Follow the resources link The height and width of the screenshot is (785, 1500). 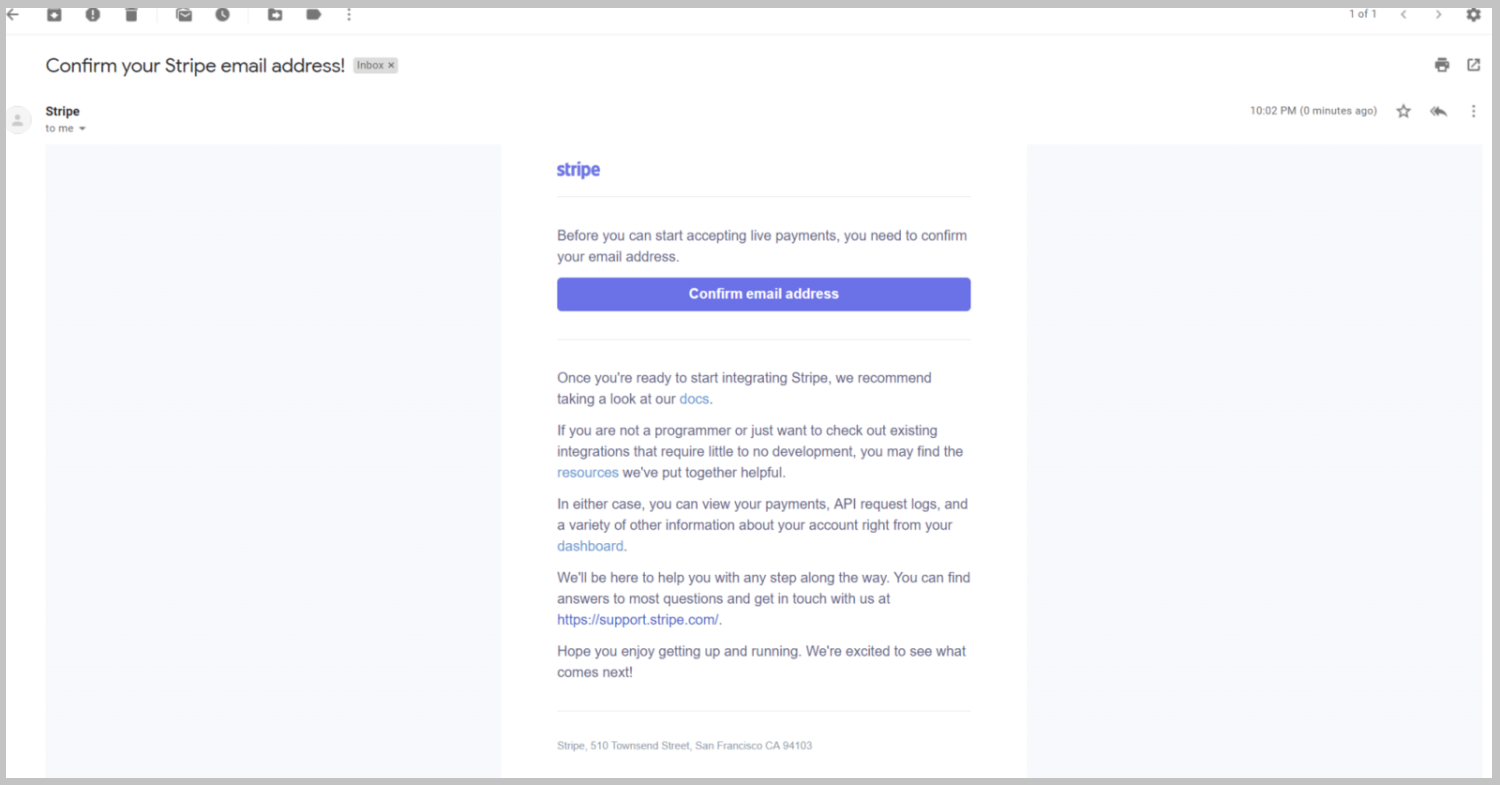[588, 472]
